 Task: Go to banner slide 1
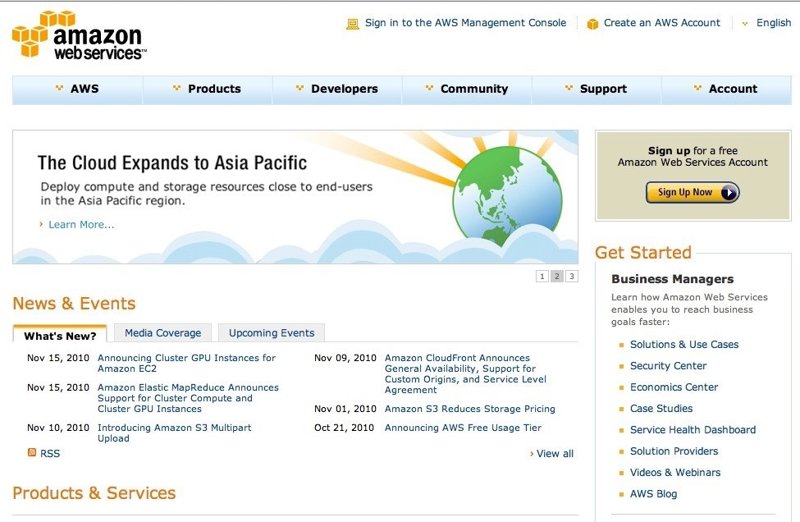pyautogui.click(x=542, y=276)
